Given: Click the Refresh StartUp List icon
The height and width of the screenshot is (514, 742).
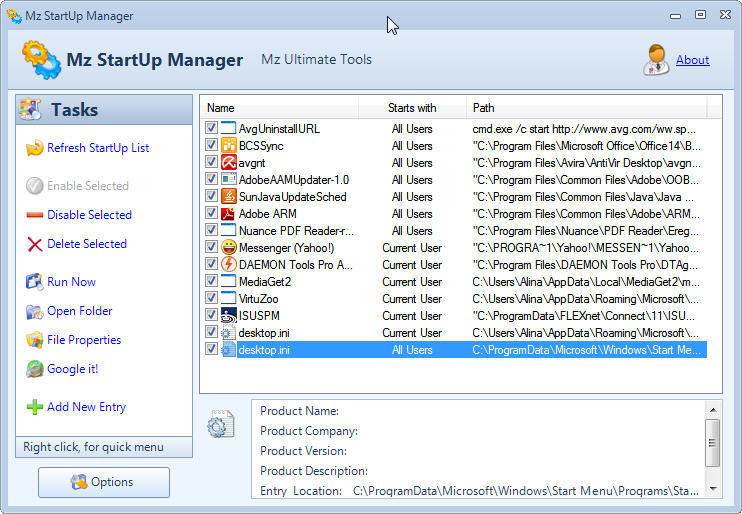Looking at the screenshot, I should point(35,148).
